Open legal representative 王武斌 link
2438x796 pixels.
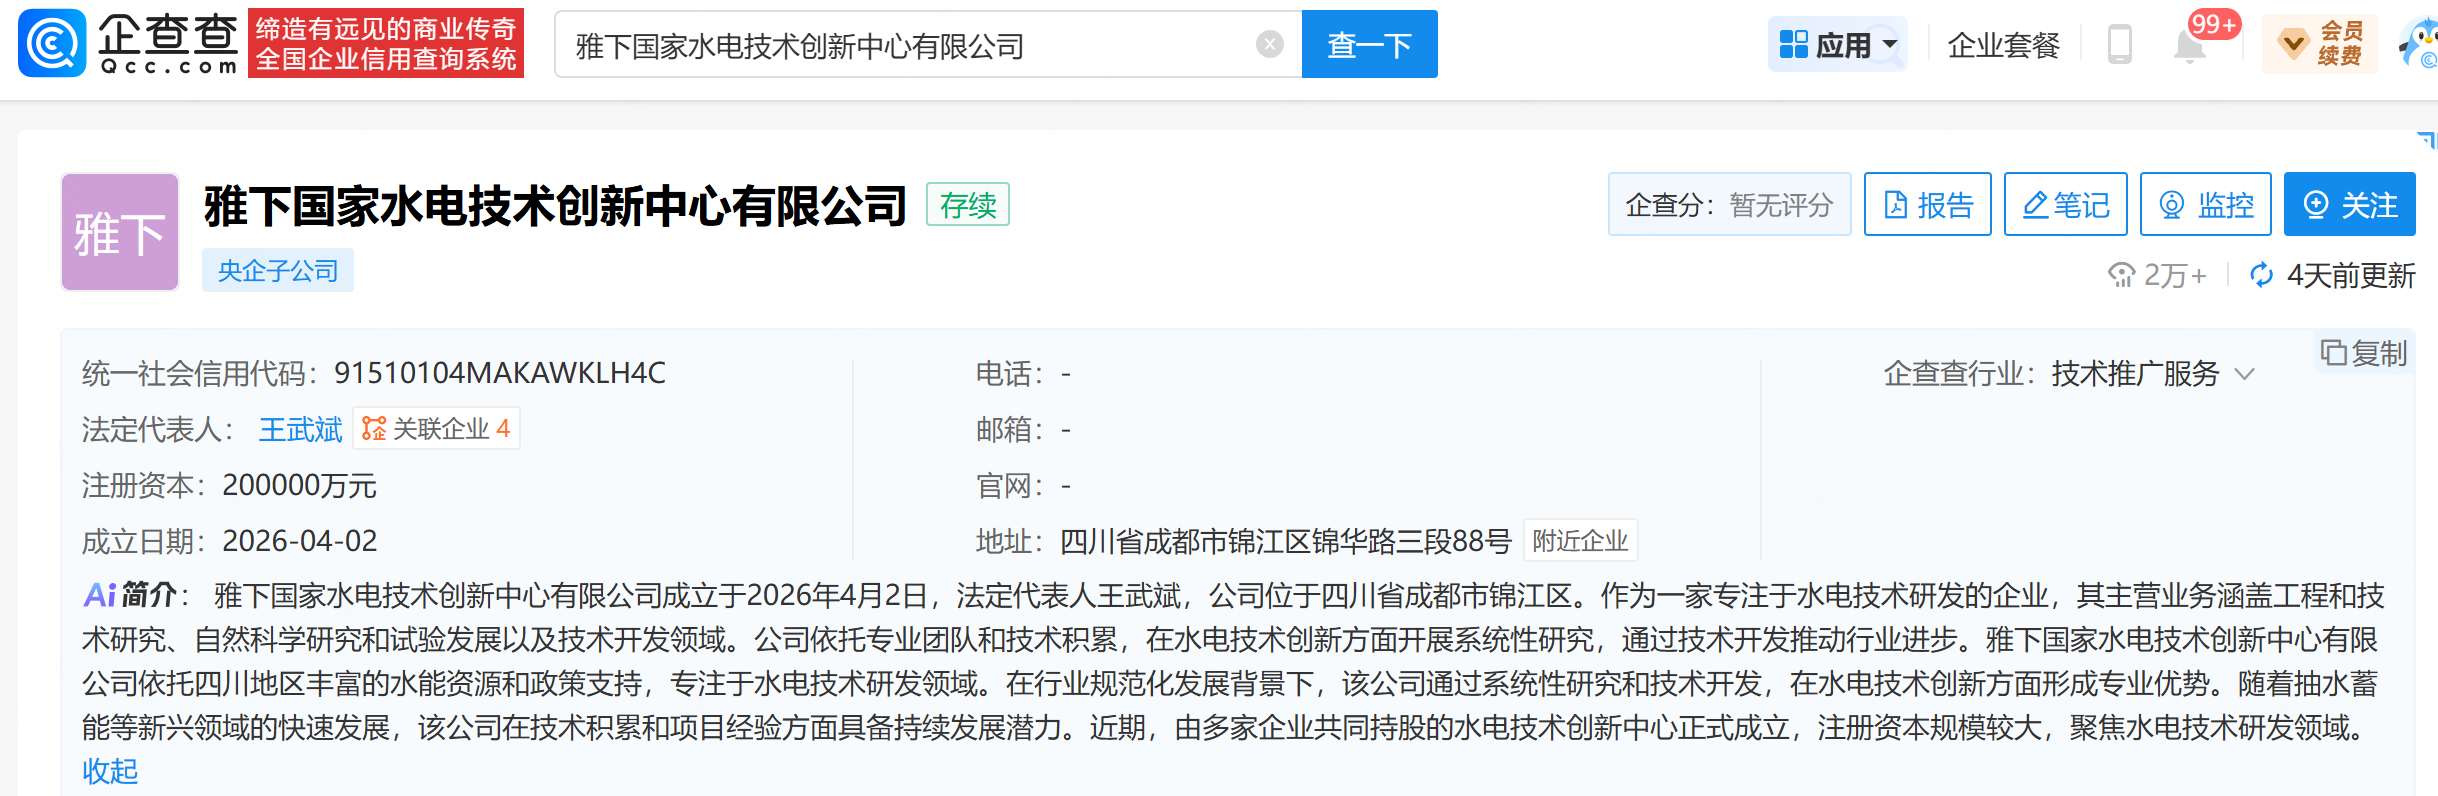click(300, 429)
